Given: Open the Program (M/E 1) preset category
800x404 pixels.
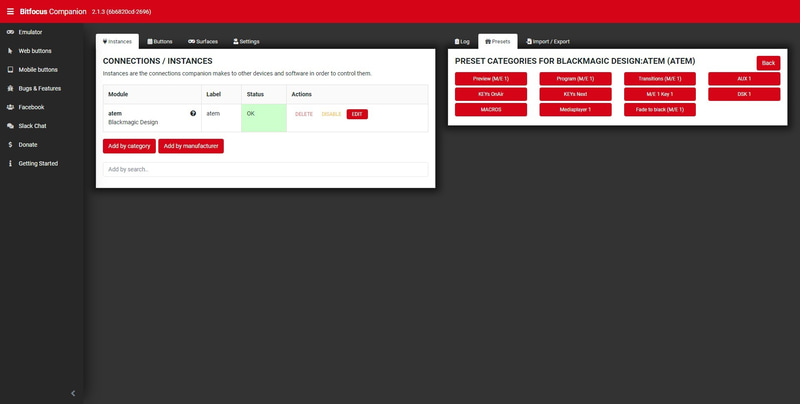Looking at the screenshot, I should point(575,79).
